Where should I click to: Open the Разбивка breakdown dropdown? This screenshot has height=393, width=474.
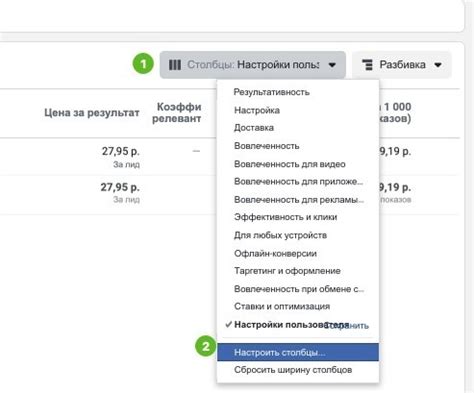(x=402, y=65)
